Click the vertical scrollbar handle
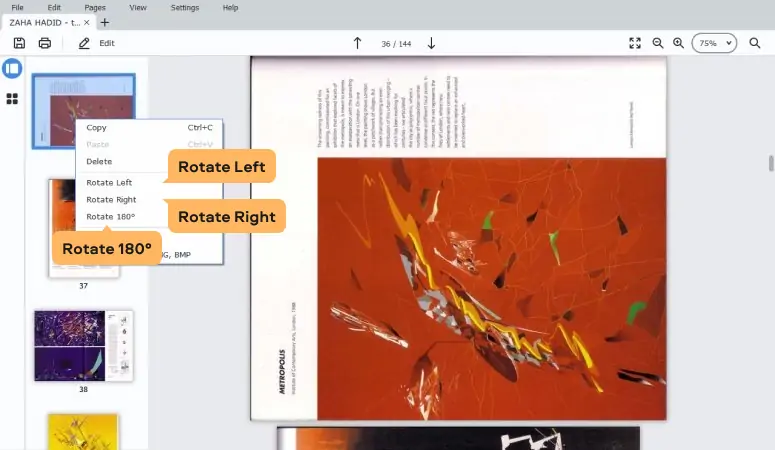775x450 pixels. click(771, 163)
